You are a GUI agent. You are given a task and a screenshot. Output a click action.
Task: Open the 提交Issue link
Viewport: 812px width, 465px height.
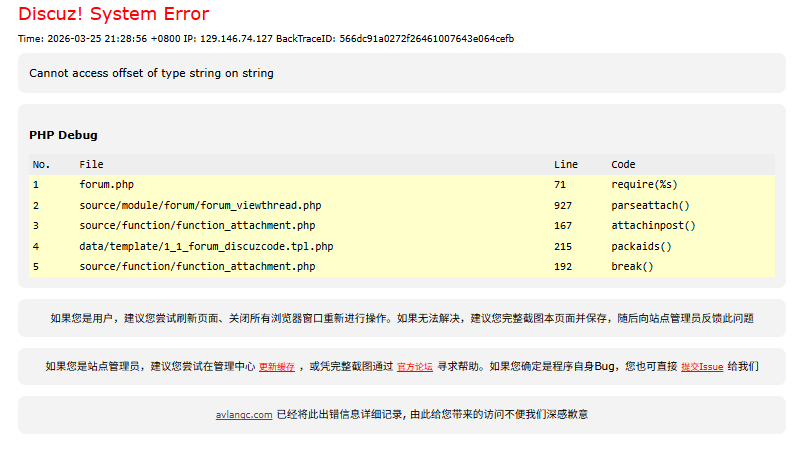[702, 367]
